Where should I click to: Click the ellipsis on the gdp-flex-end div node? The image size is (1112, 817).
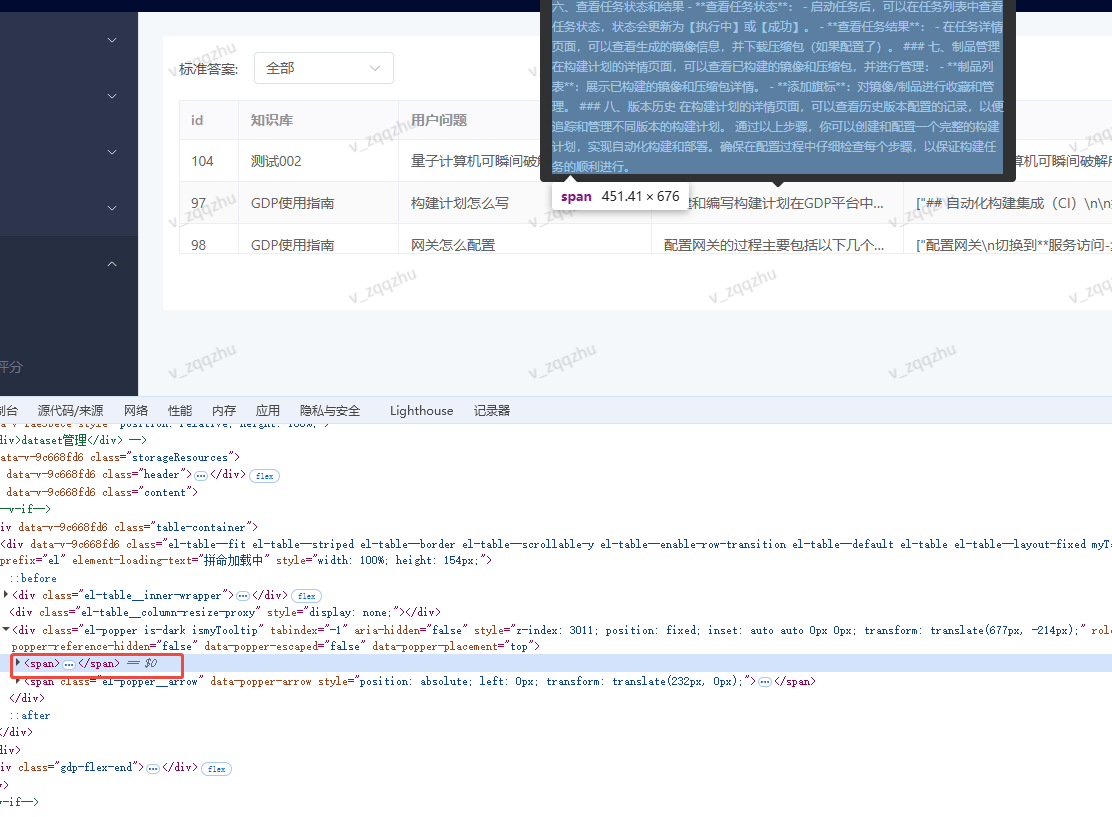153,768
